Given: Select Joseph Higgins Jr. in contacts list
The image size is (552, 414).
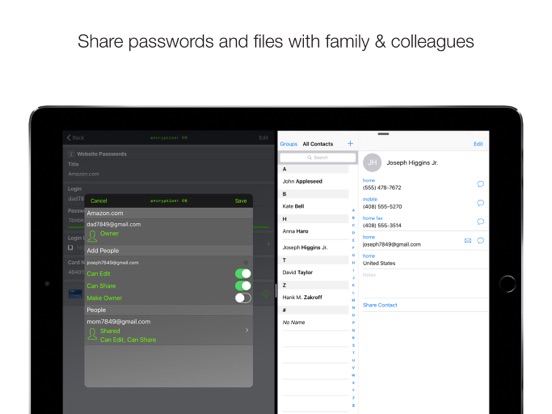Looking at the screenshot, I should [305, 247].
